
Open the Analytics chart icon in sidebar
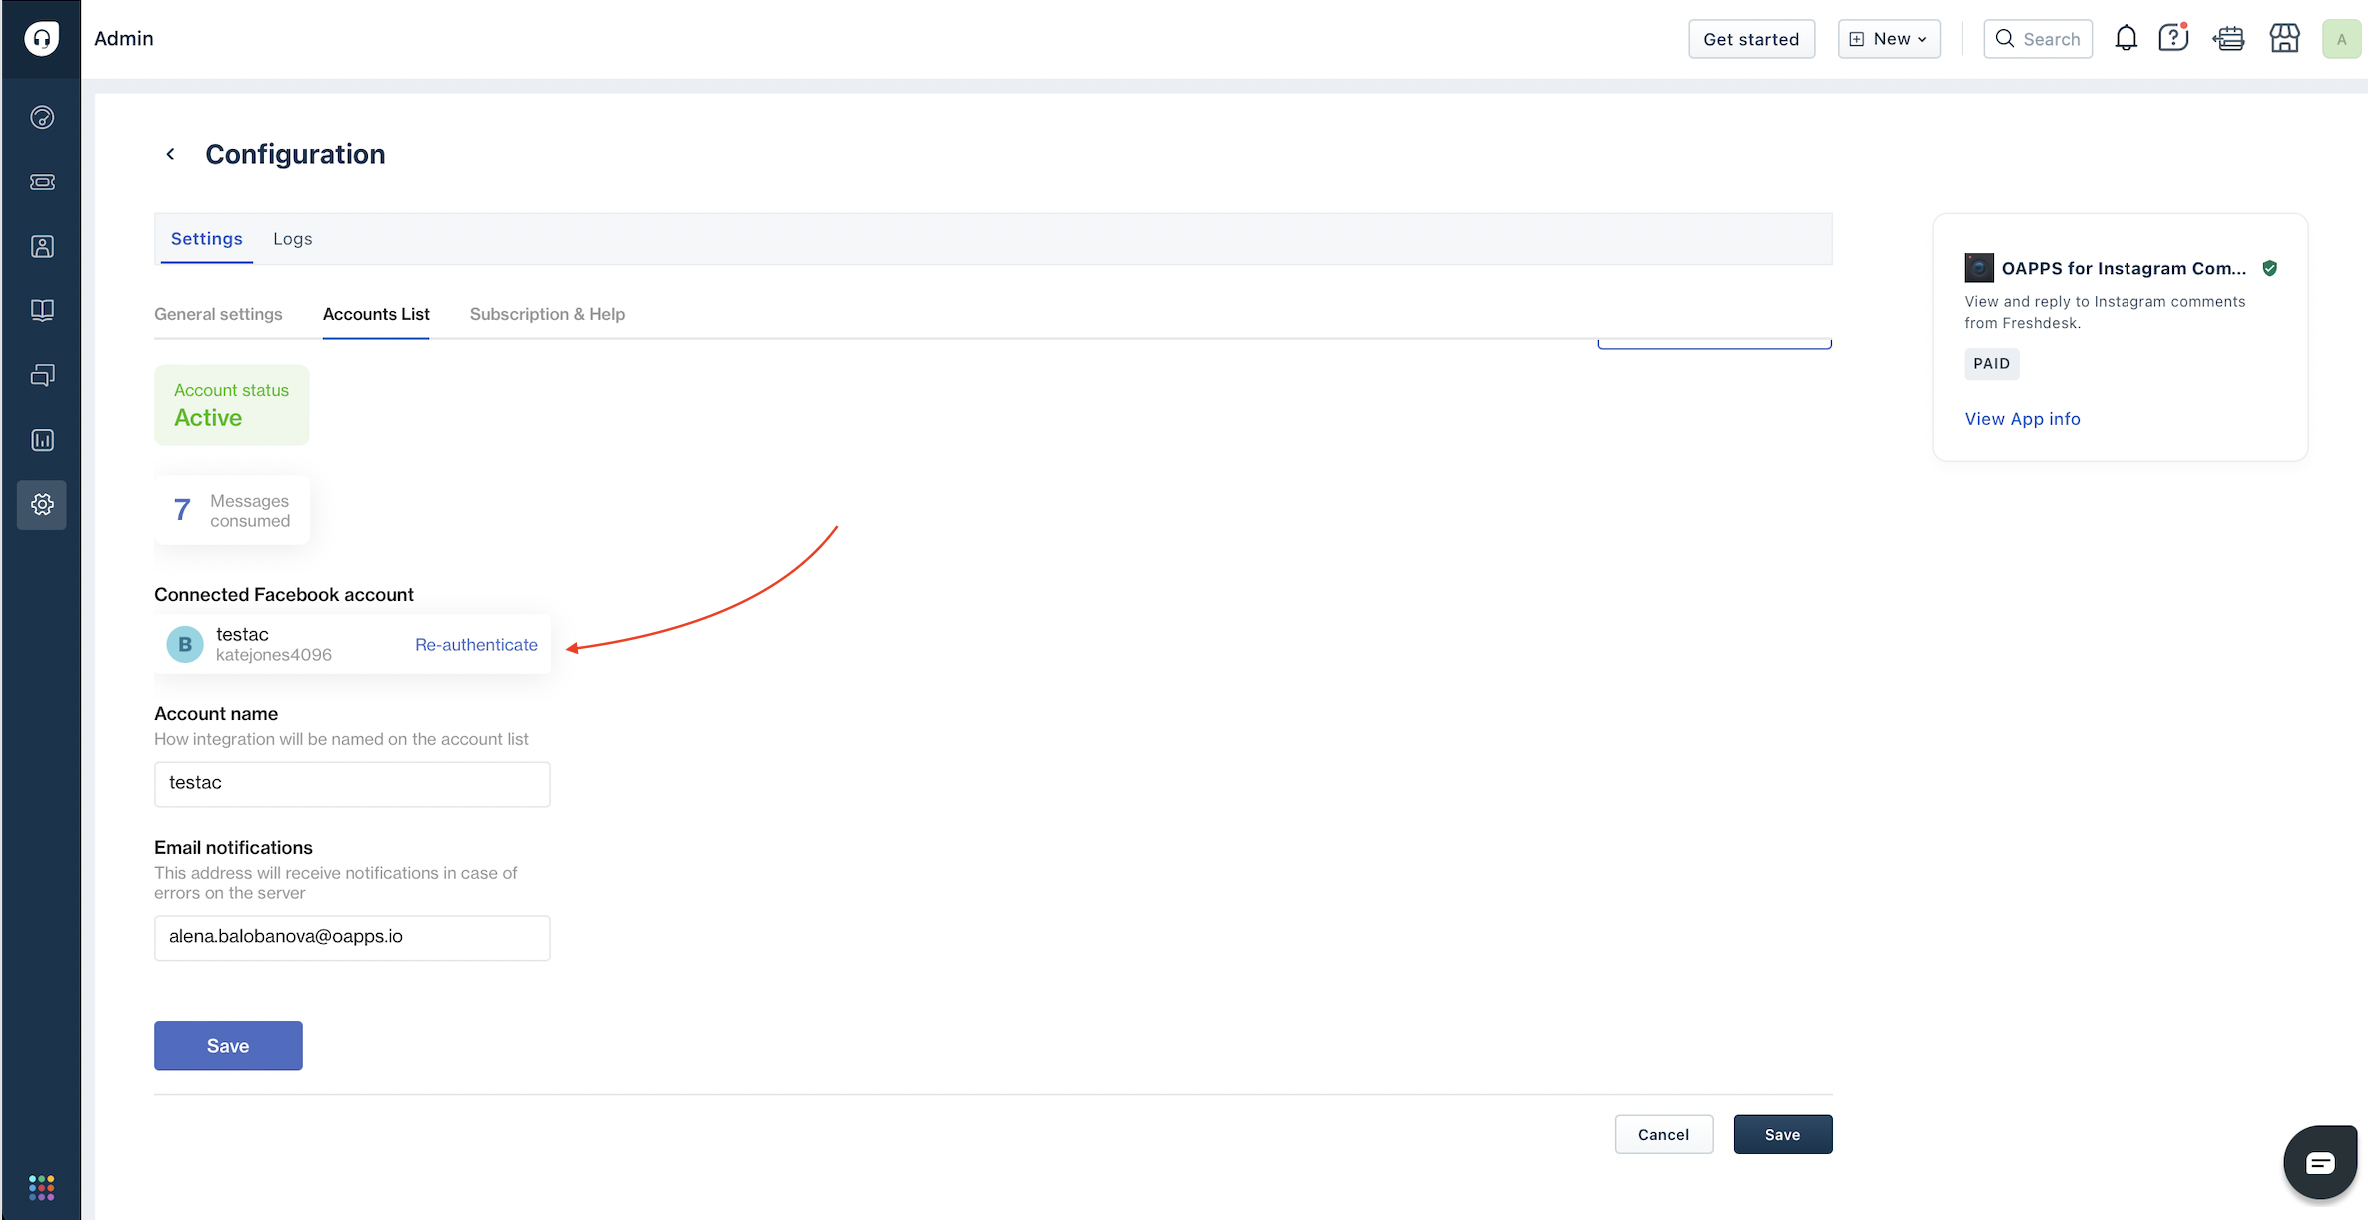[42, 440]
